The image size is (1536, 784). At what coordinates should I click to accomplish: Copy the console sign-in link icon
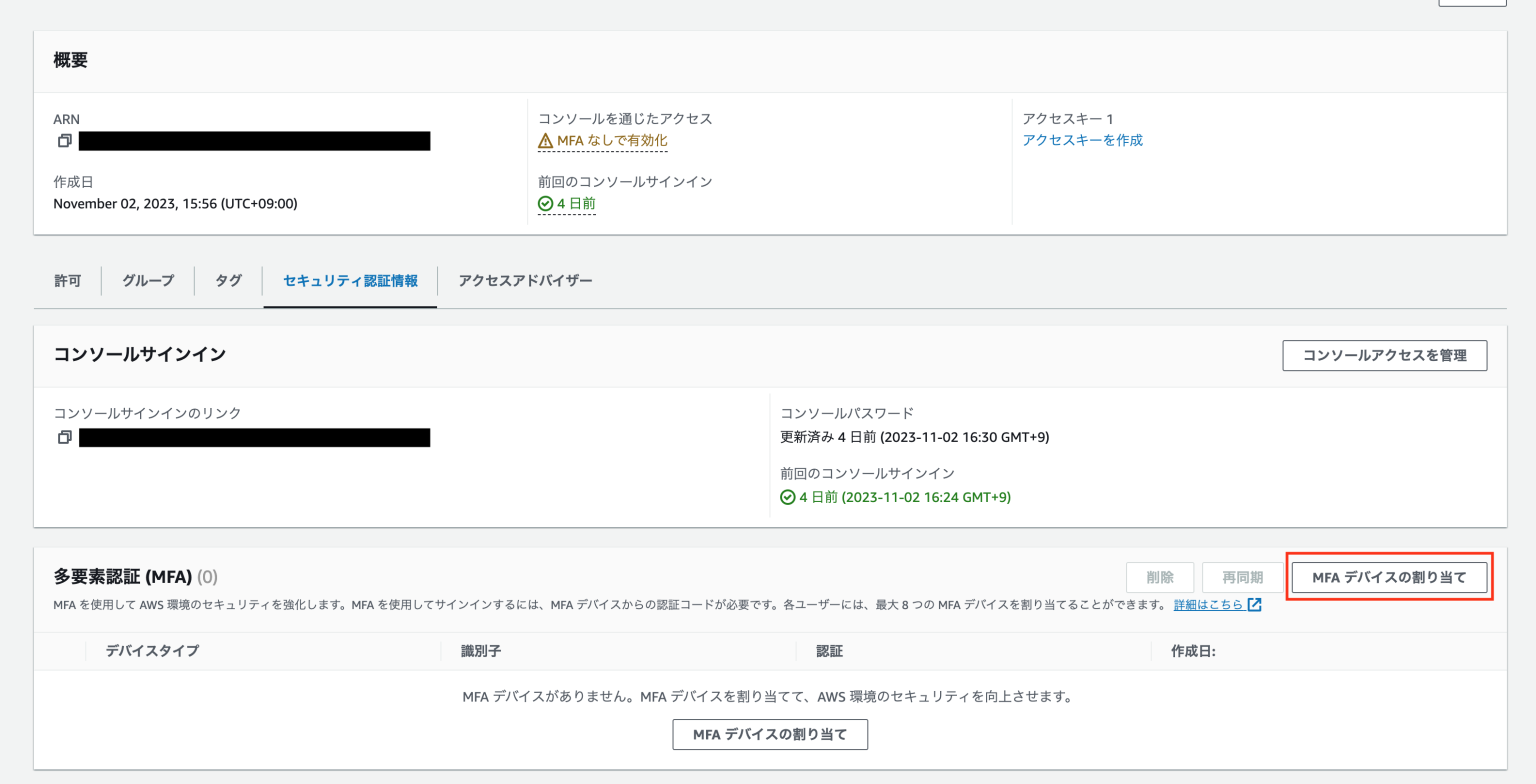(64, 437)
